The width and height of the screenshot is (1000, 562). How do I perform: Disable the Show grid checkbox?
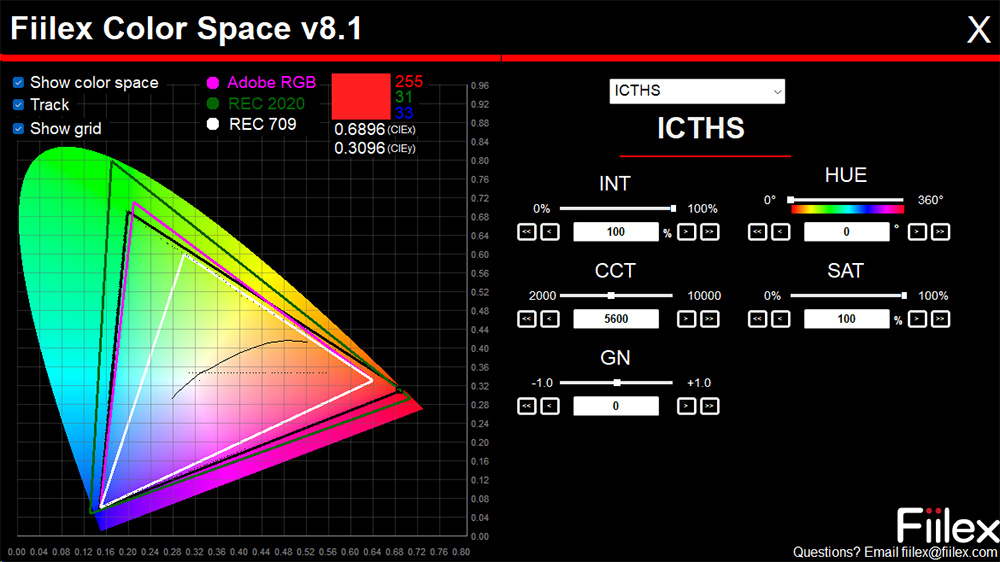click(x=18, y=129)
